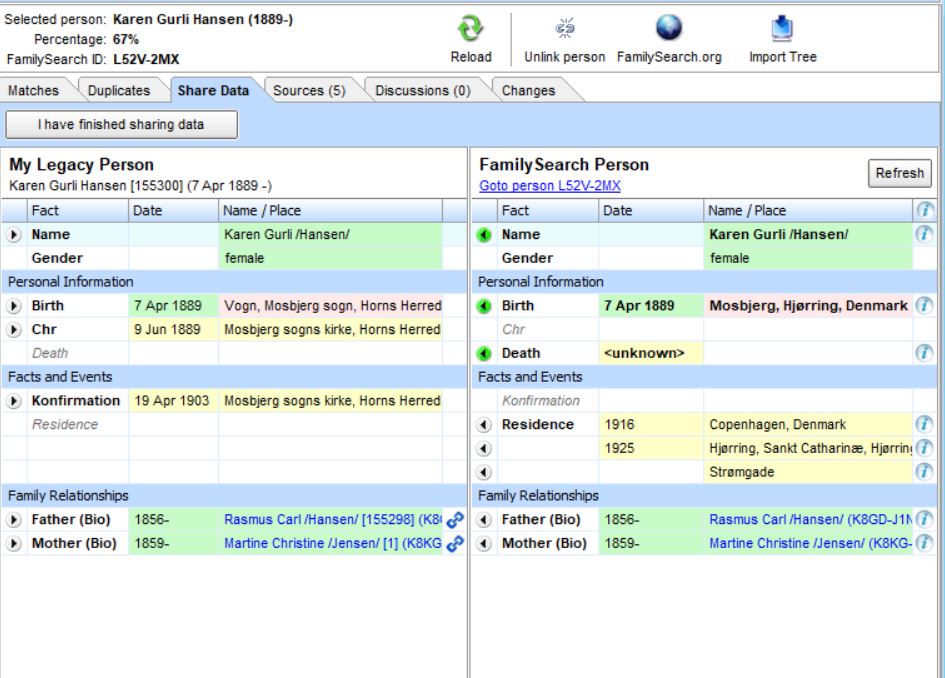
Task: Click right arrow on Legacy Konfirmation row
Action: pyautogui.click(x=13, y=401)
